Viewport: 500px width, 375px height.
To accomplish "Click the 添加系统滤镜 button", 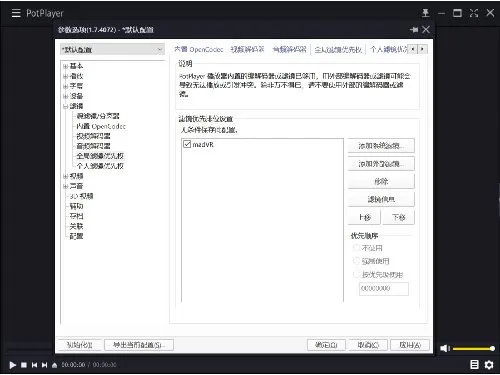I will pos(381,146).
